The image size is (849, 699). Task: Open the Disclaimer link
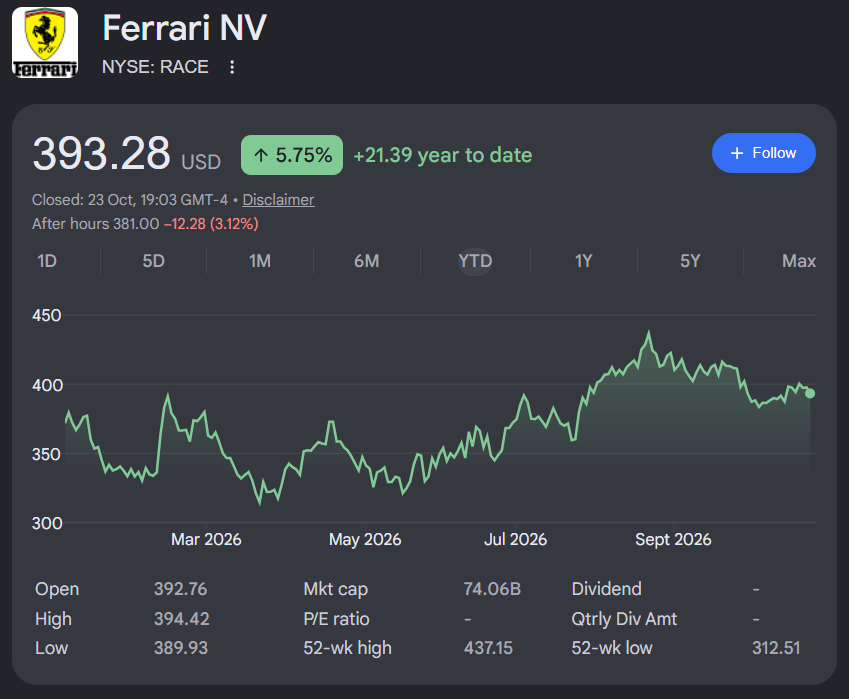click(x=278, y=200)
